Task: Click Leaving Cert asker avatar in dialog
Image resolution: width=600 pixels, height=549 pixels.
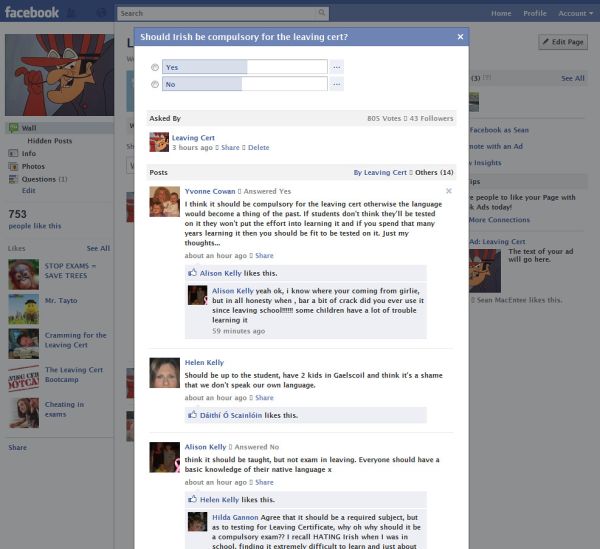Action: 159,142
